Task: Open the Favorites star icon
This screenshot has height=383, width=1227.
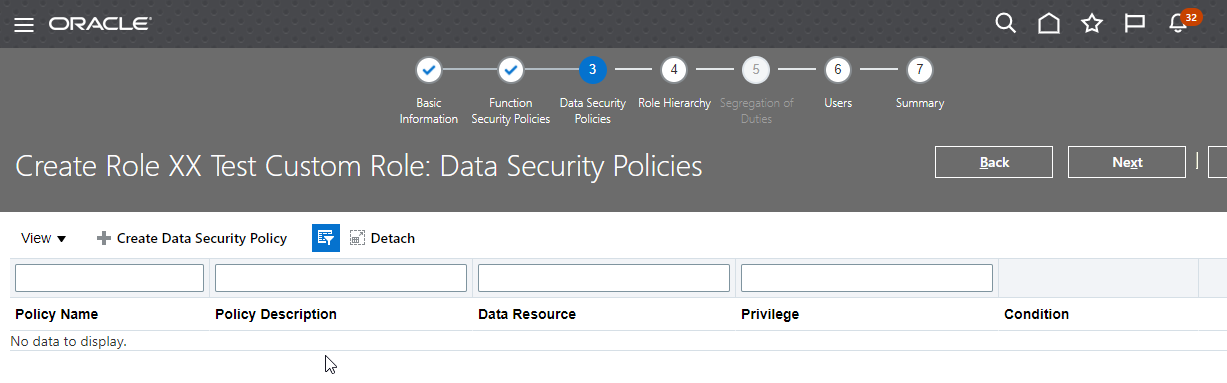Action: click(x=1092, y=23)
